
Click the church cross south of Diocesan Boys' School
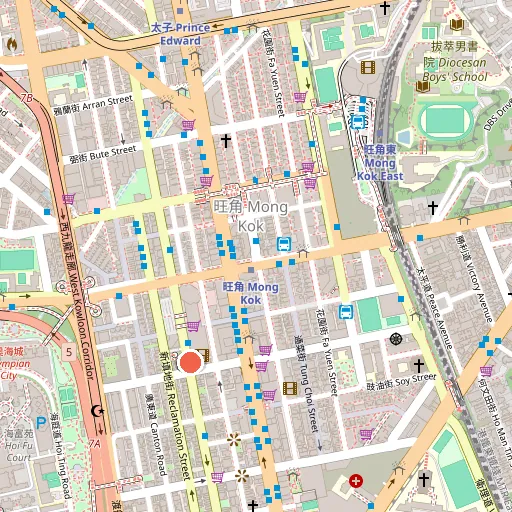(433, 208)
